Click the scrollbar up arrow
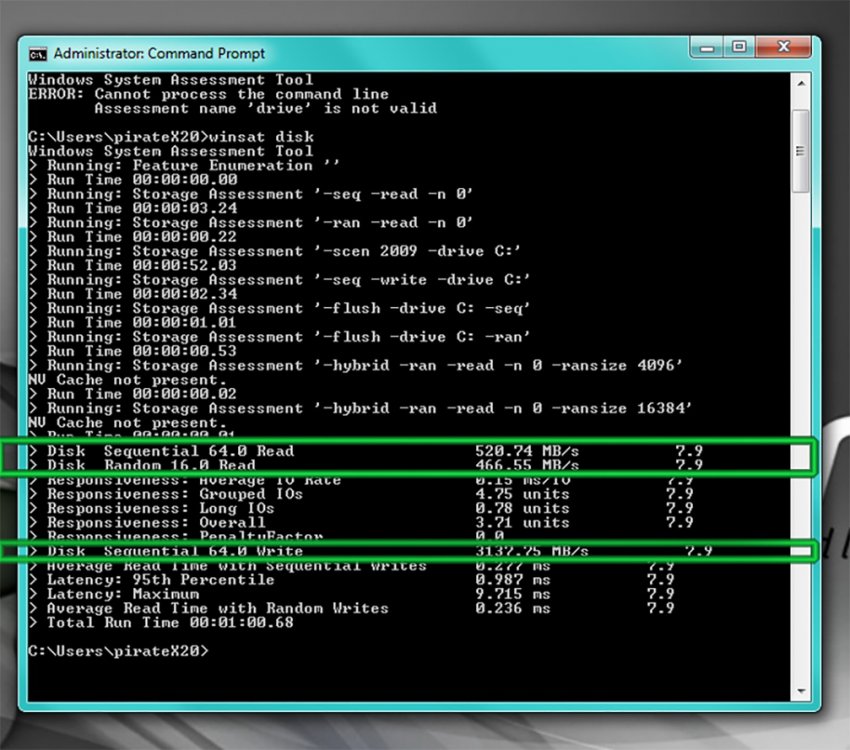 (x=801, y=83)
